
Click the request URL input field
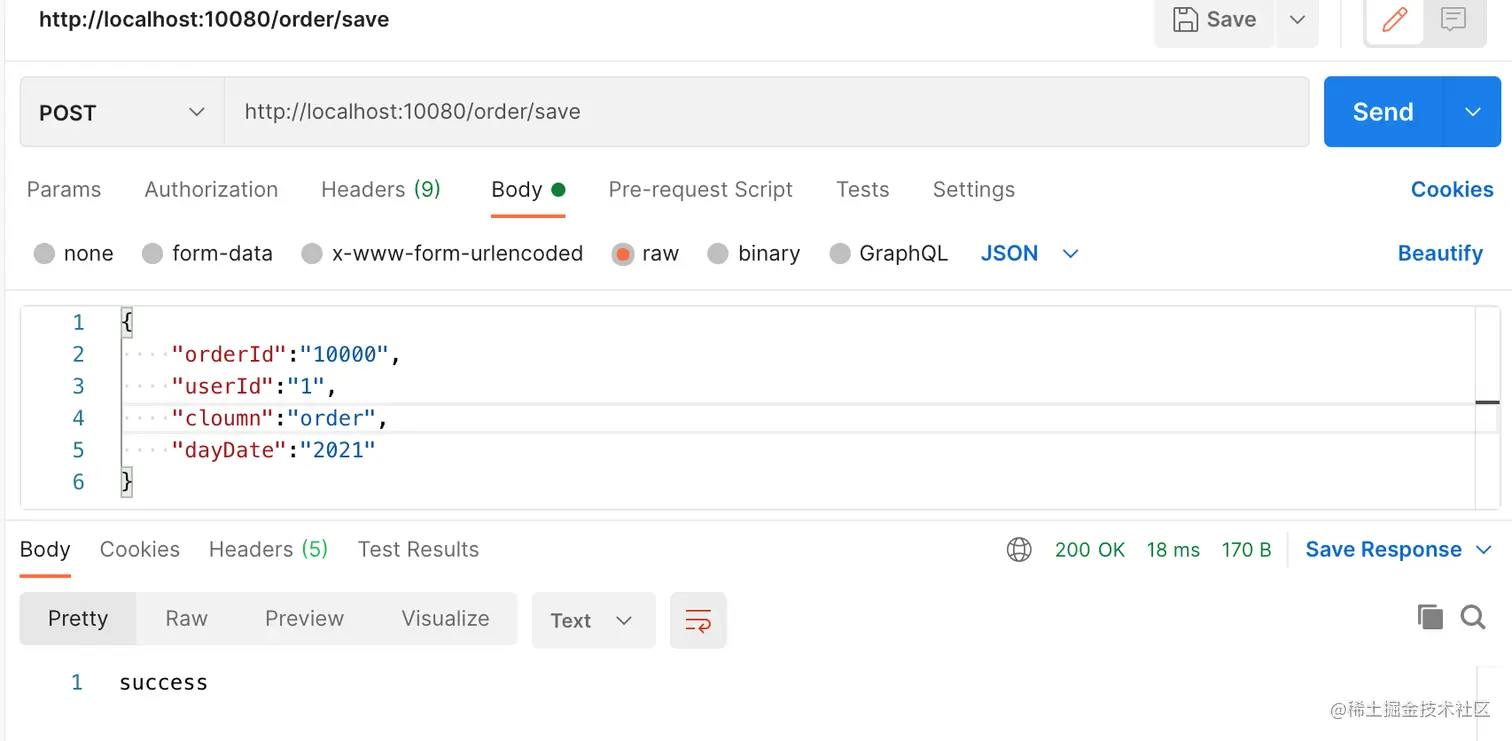tap(766, 112)
